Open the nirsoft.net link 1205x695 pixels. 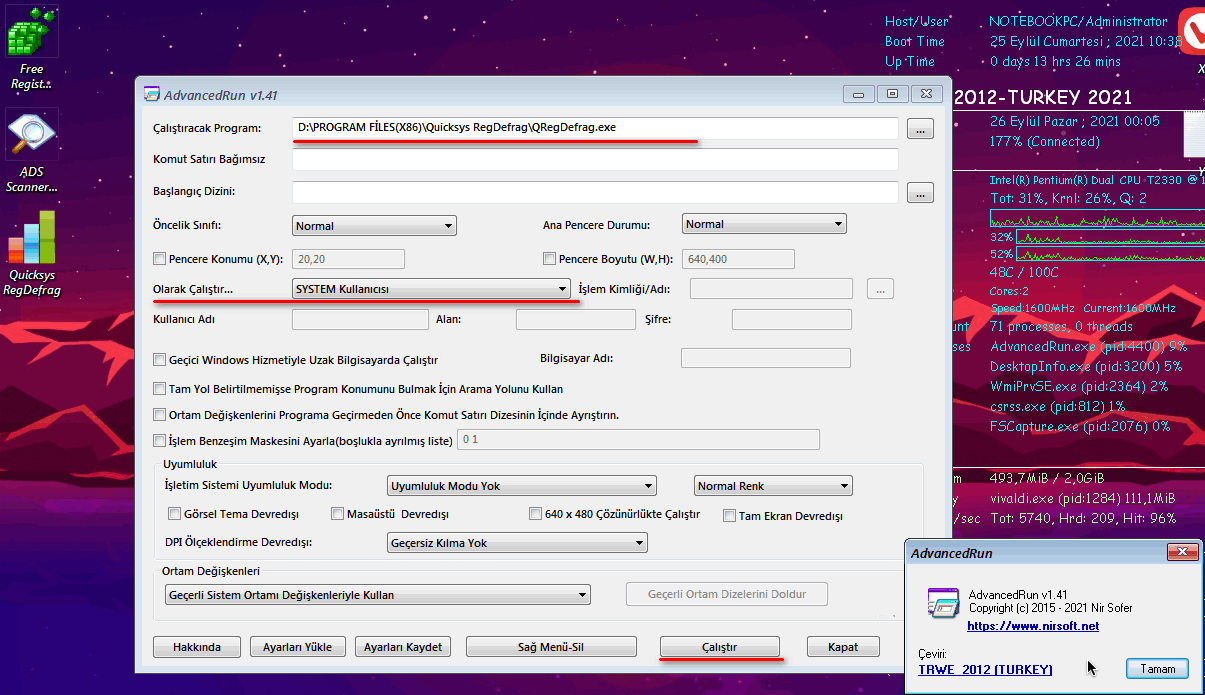pos(1033,626)
